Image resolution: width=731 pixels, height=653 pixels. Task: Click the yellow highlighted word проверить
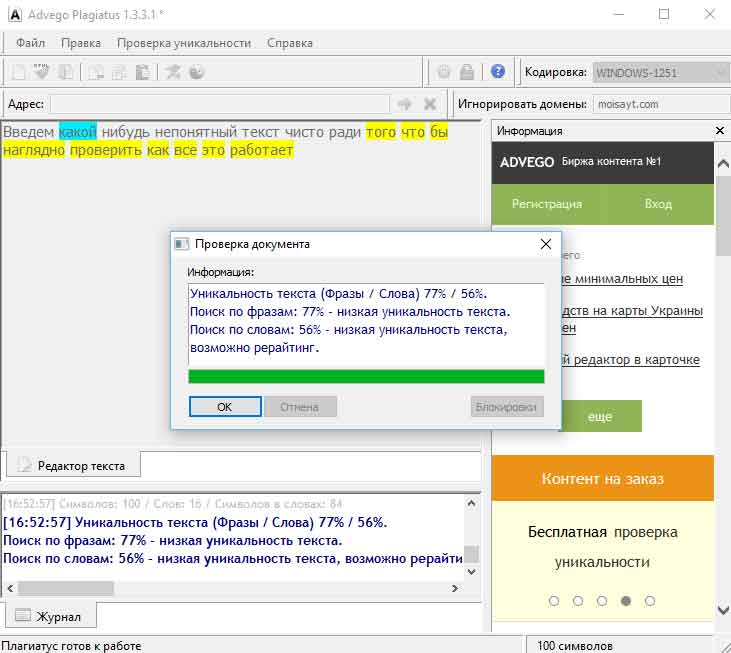tap(106, 150)
